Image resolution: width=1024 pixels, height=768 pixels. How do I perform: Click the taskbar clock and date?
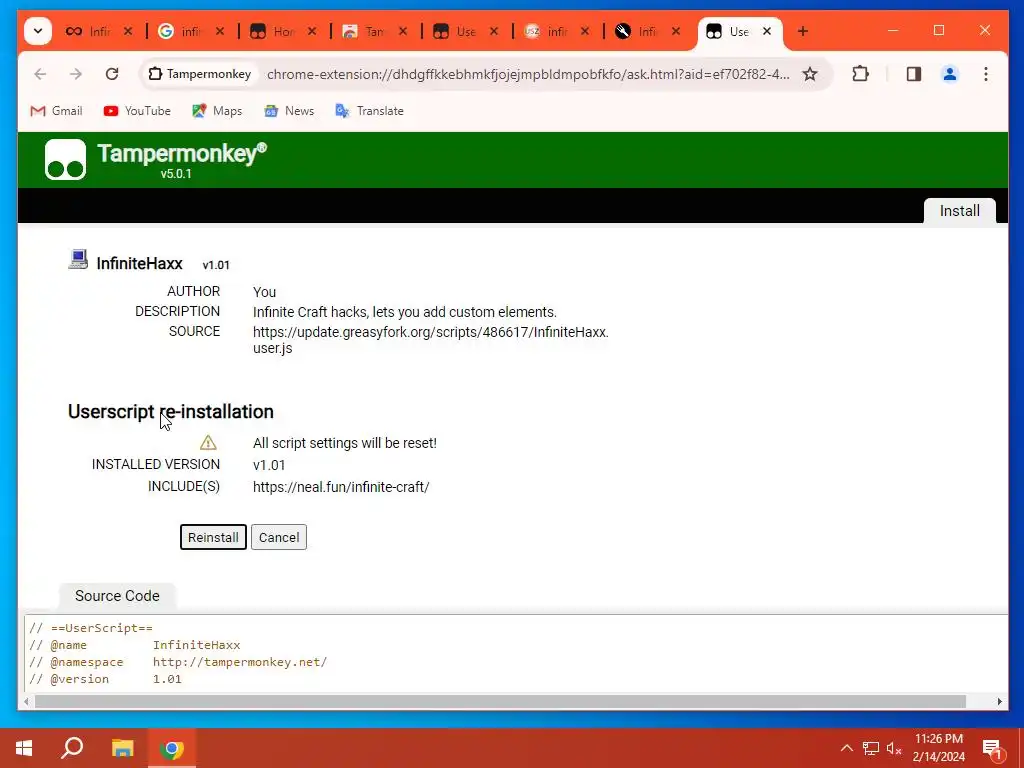[938, 748]
